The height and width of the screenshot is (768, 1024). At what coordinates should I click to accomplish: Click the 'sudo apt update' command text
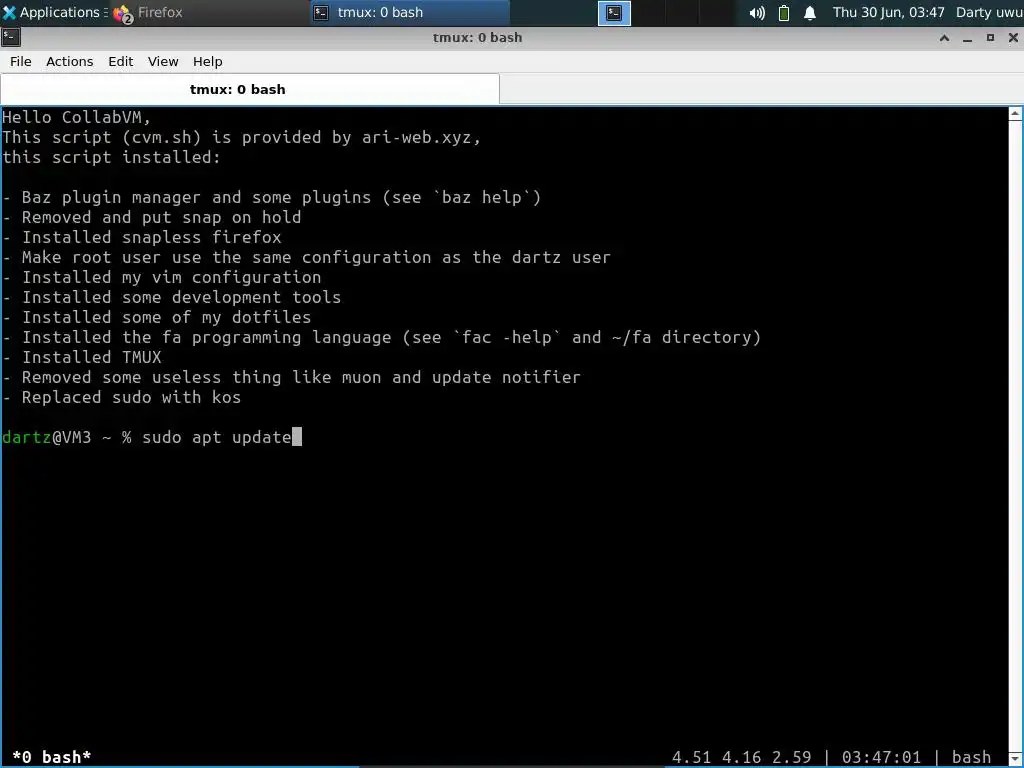(217, 437)
